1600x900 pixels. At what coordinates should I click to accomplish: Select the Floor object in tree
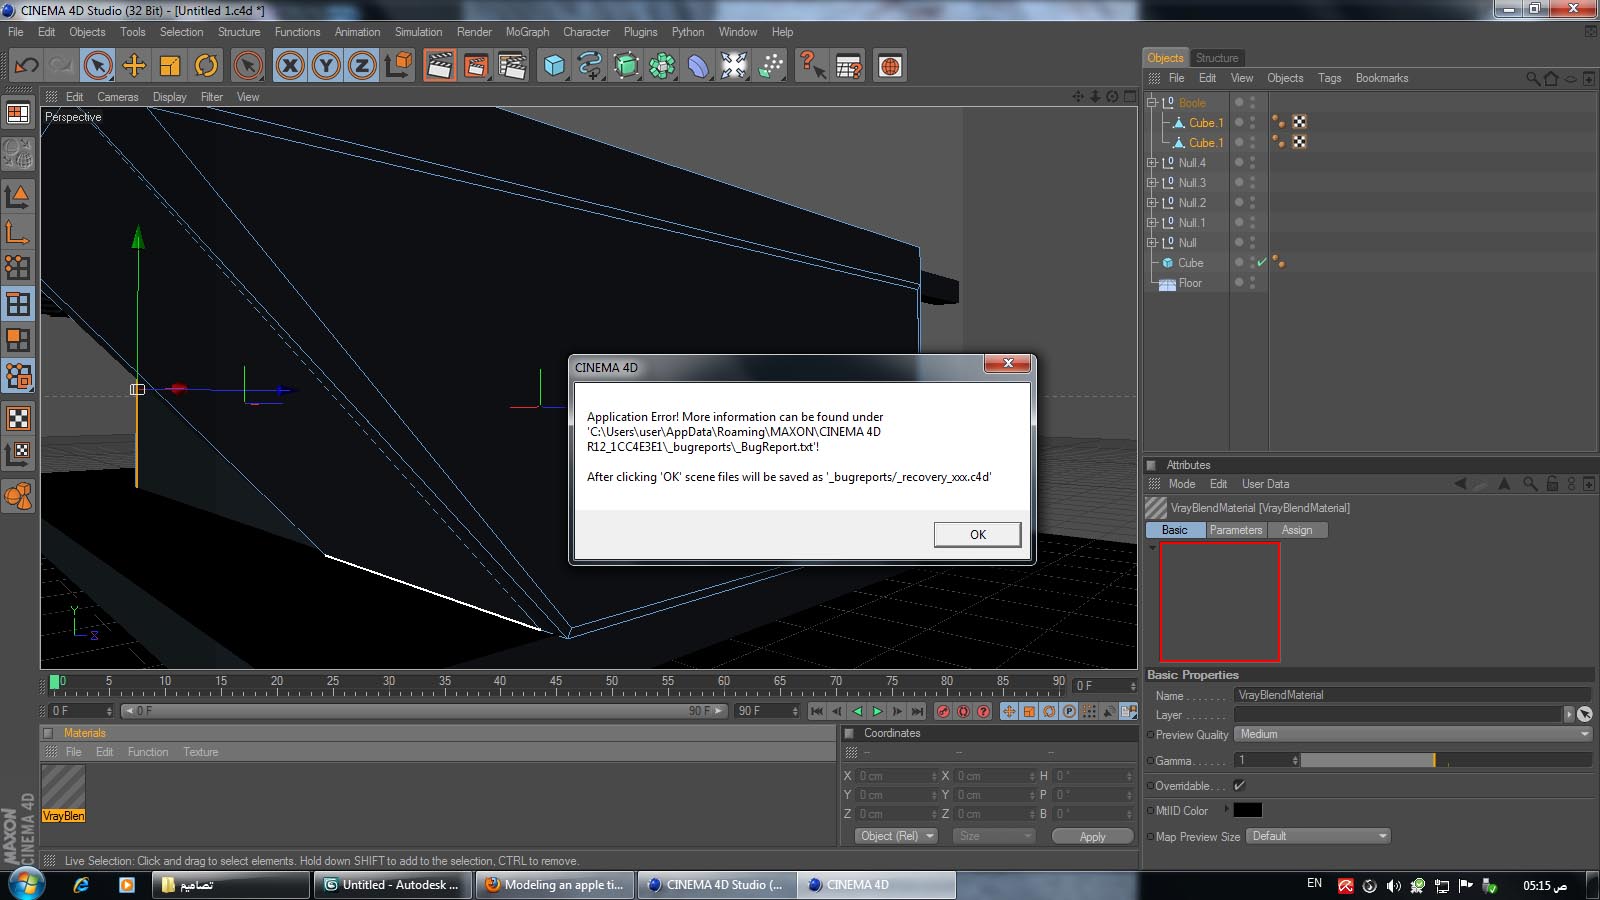pos(1189,283)
